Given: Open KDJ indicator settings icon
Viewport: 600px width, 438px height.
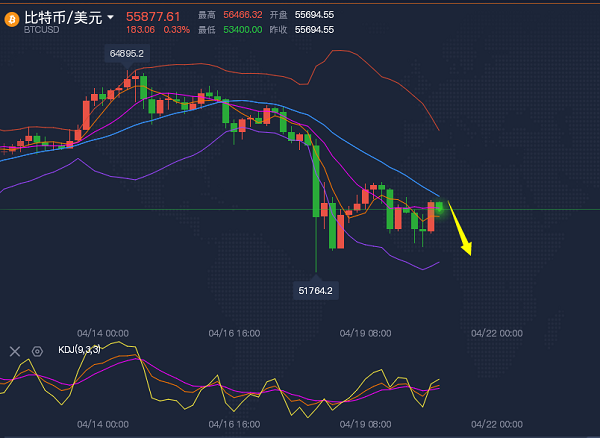Looking at the screenshot, I should click(x=37, y=351).
